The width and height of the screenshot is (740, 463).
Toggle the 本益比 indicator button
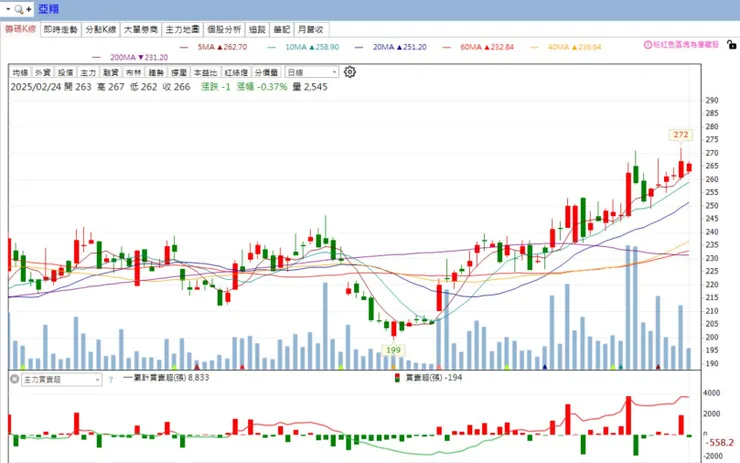206,72
